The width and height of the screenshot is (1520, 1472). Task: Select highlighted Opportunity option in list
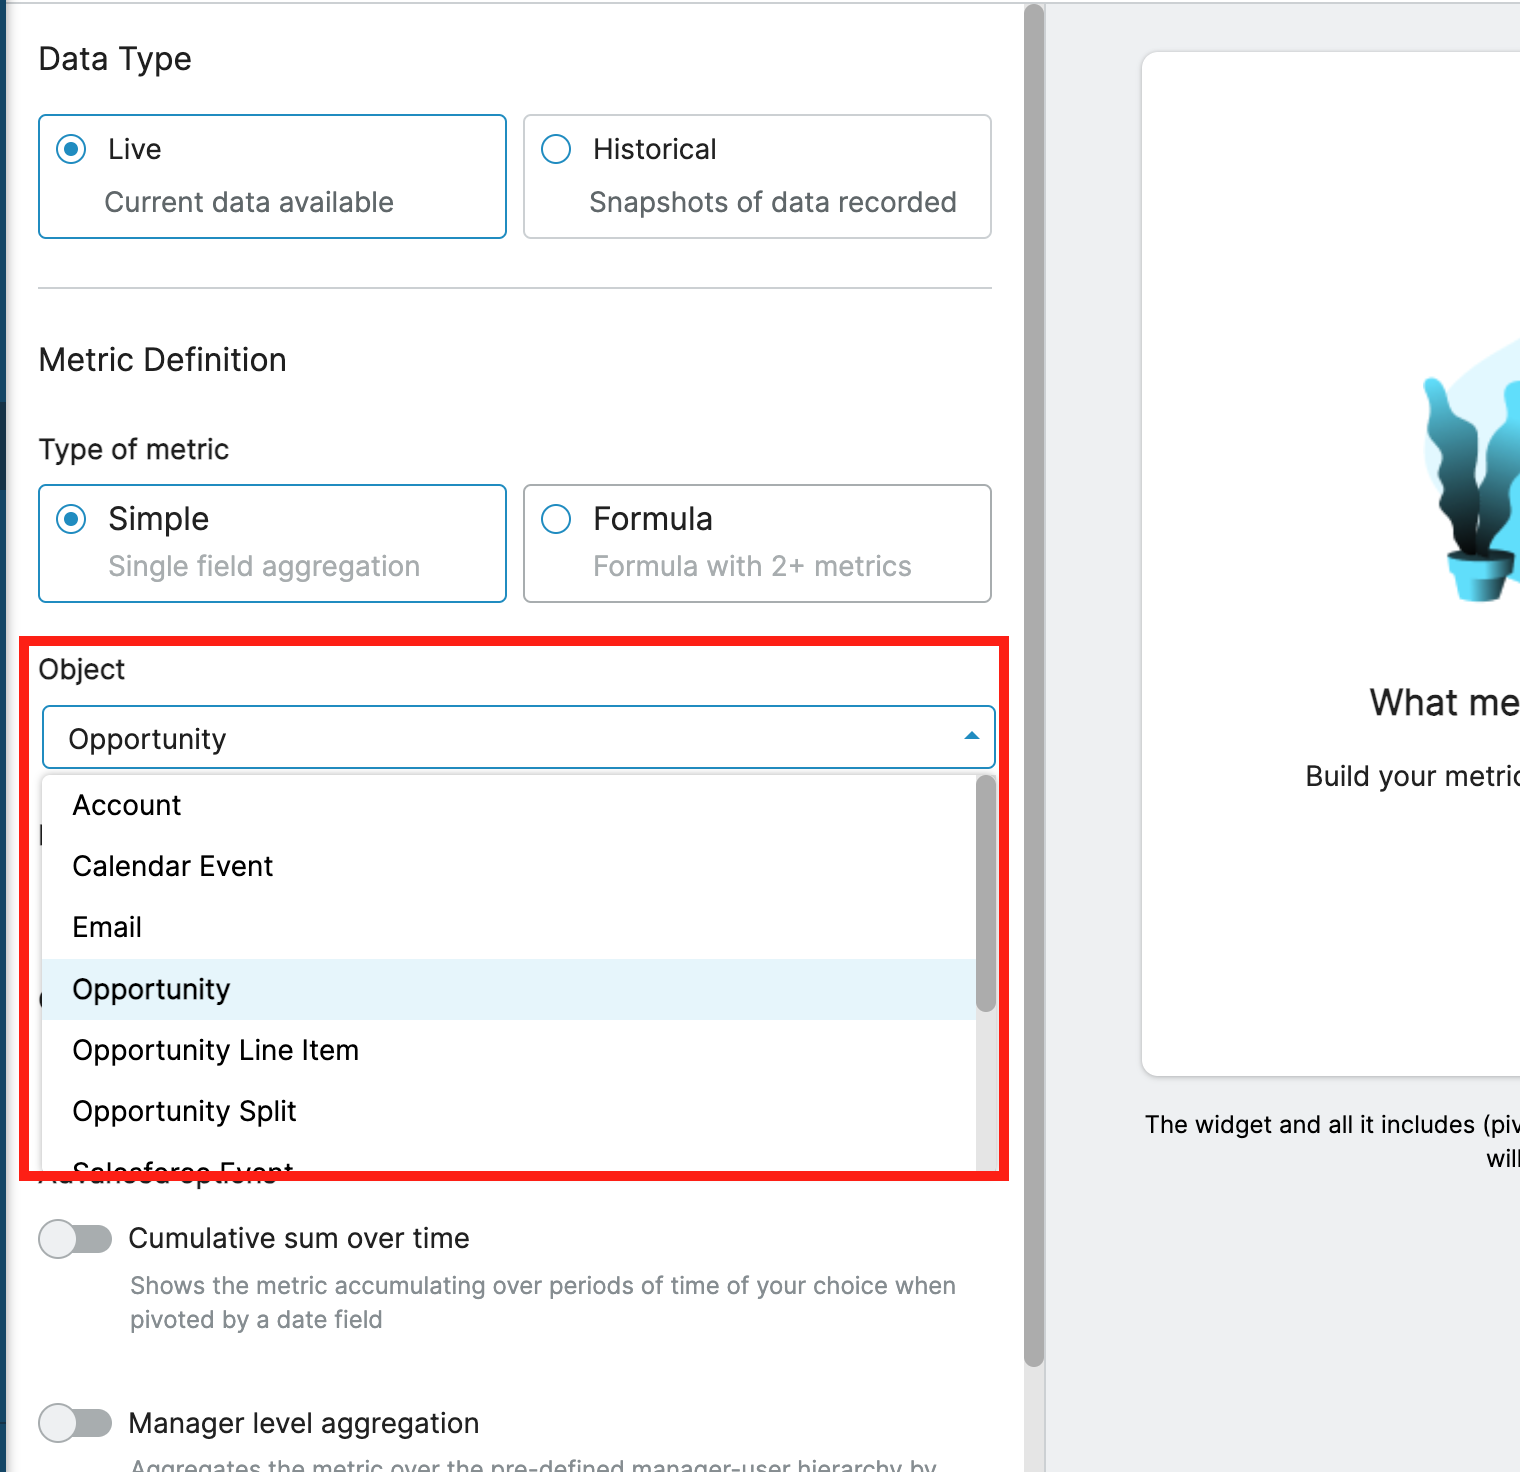(x=508, y=989)
